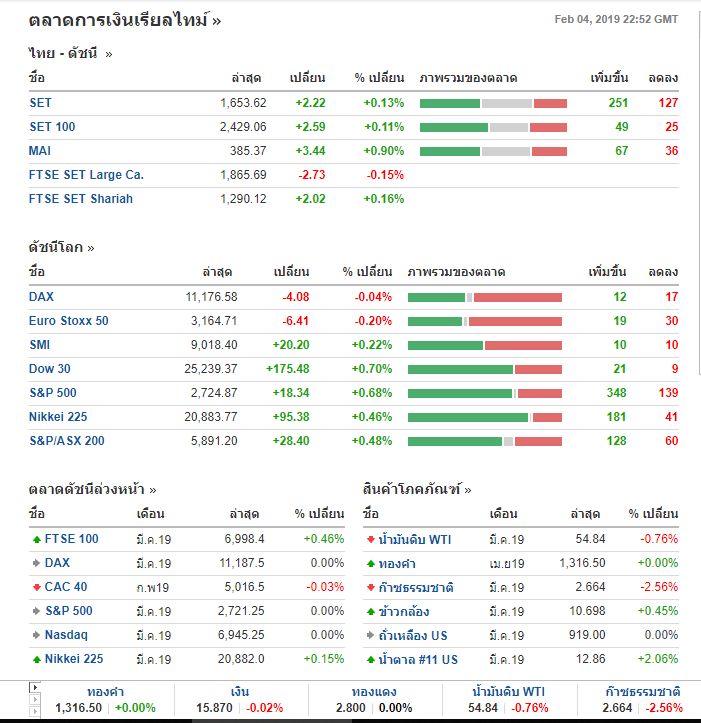
Task: Open the Euro Stoxx 50 index link
Action: pos(69,321)
